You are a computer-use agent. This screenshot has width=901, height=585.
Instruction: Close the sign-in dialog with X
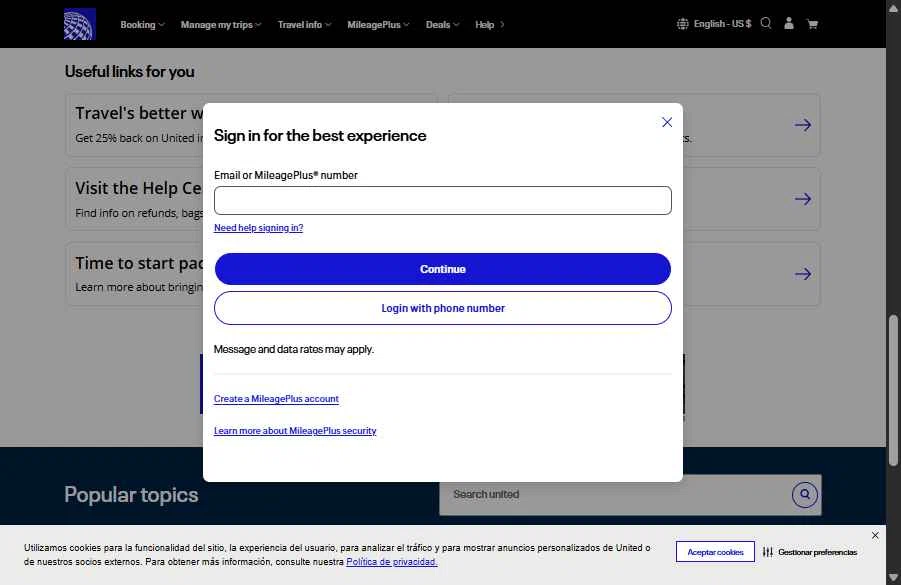(x=667, y=122)
